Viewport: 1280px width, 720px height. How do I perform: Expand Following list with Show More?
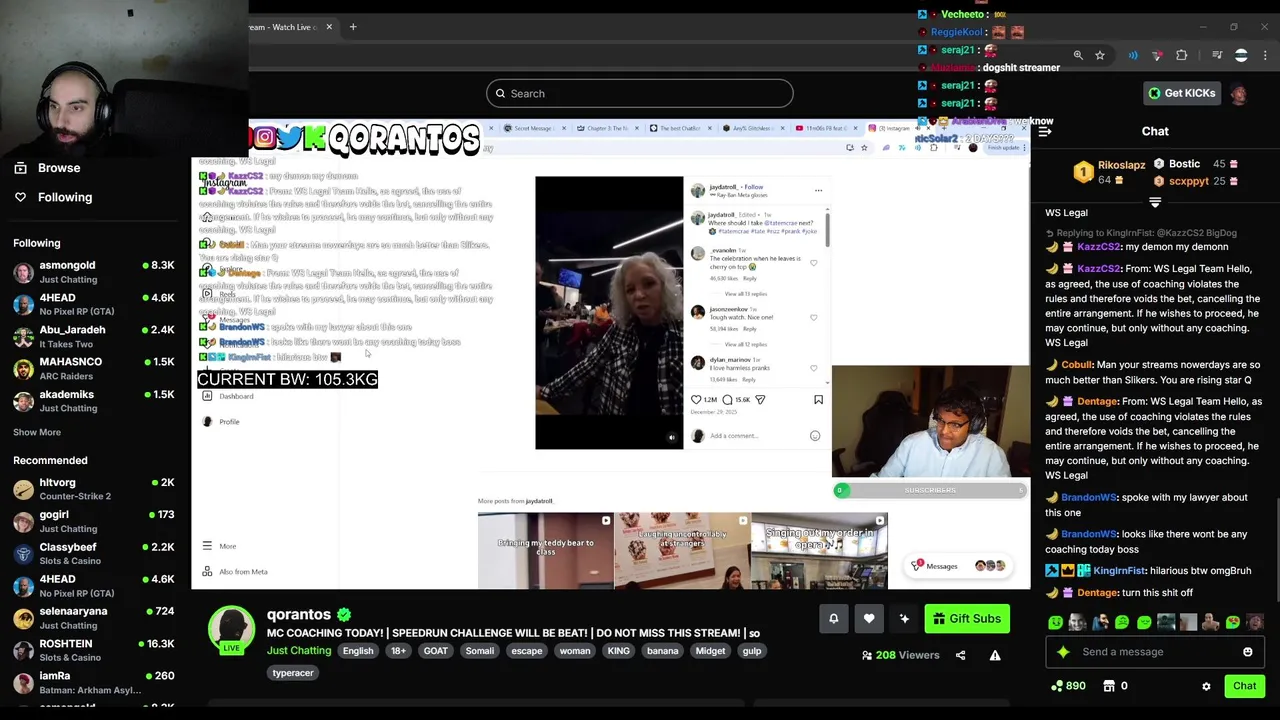pos(37,432)
